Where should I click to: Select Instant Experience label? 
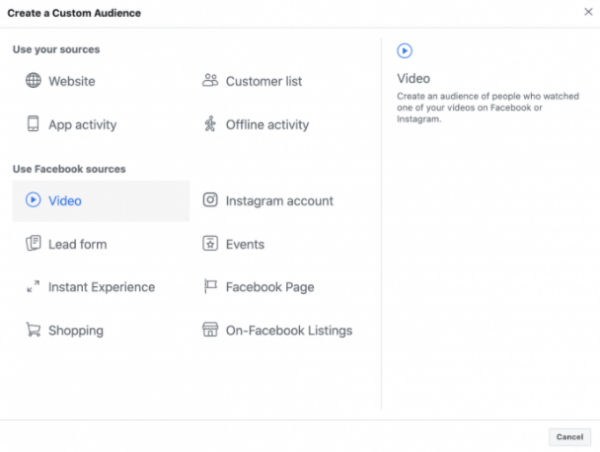101,287
